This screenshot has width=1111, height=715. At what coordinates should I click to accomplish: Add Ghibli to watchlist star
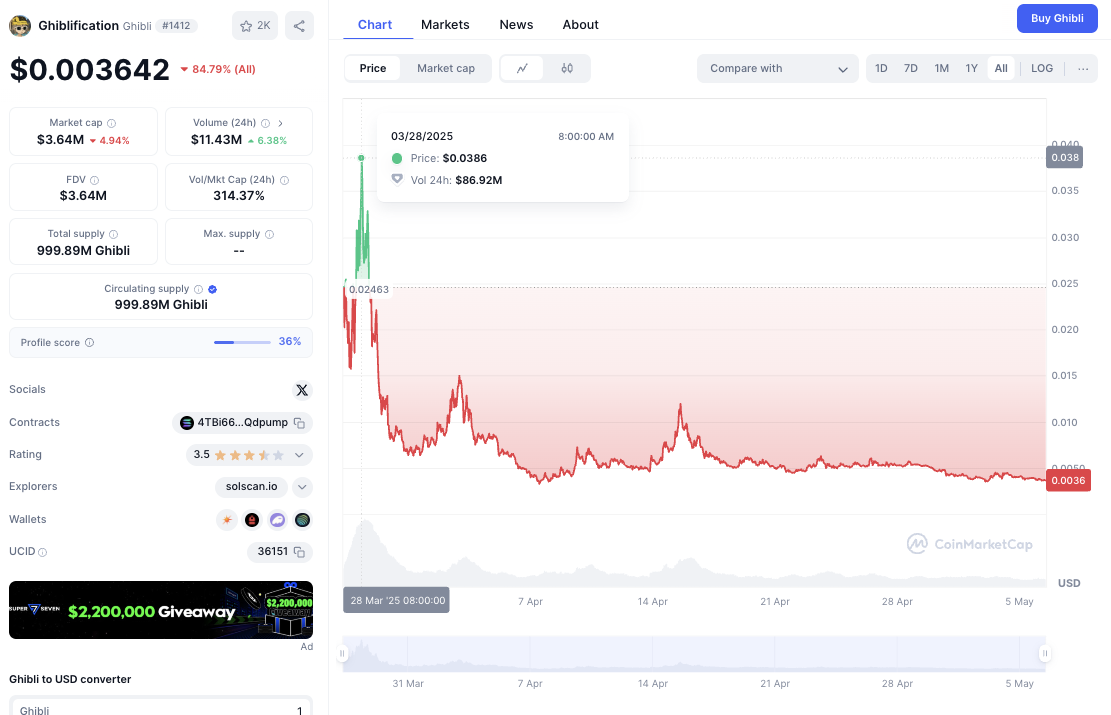255,26
